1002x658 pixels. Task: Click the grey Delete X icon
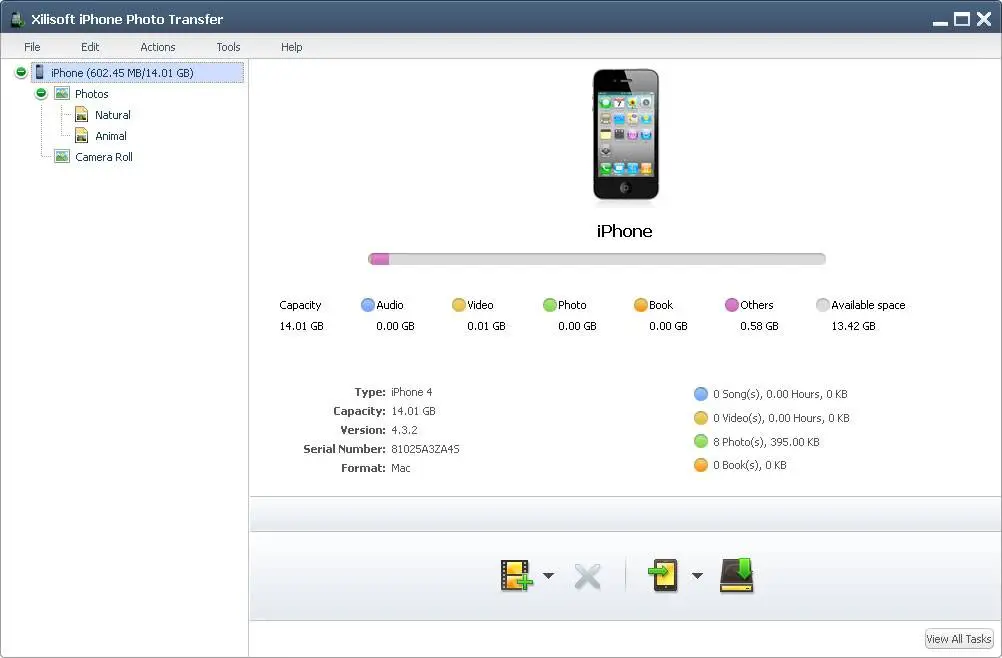coord(587,576)
